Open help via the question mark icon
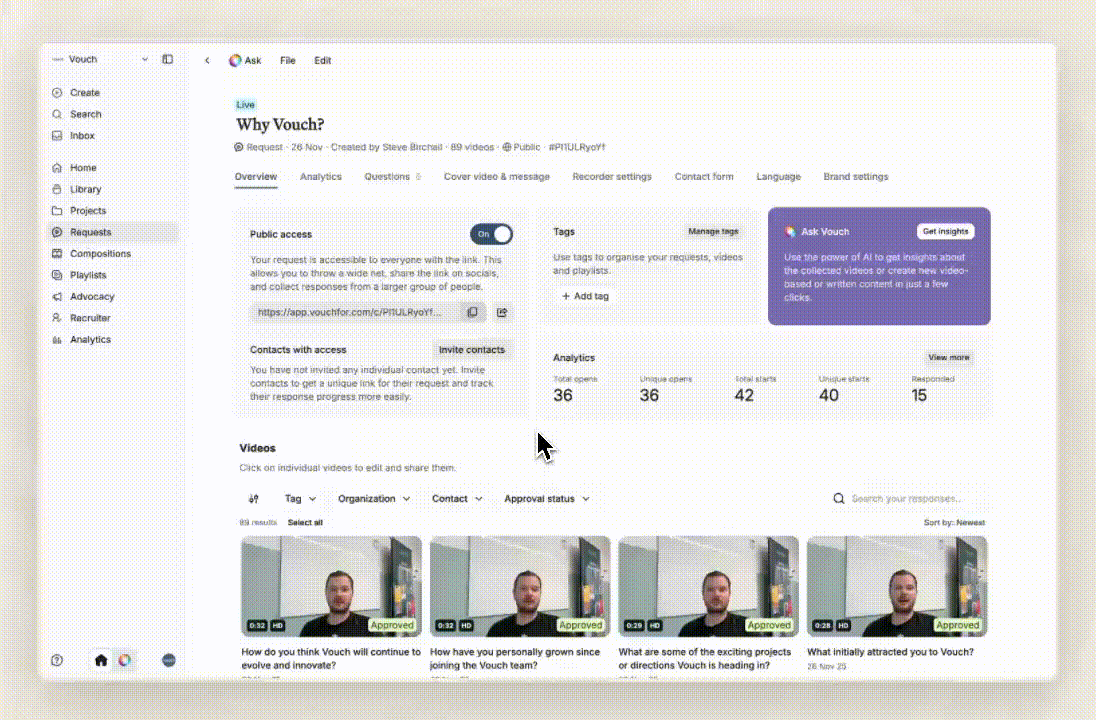Screen dimensions: 1096x720 pos(57,660)
